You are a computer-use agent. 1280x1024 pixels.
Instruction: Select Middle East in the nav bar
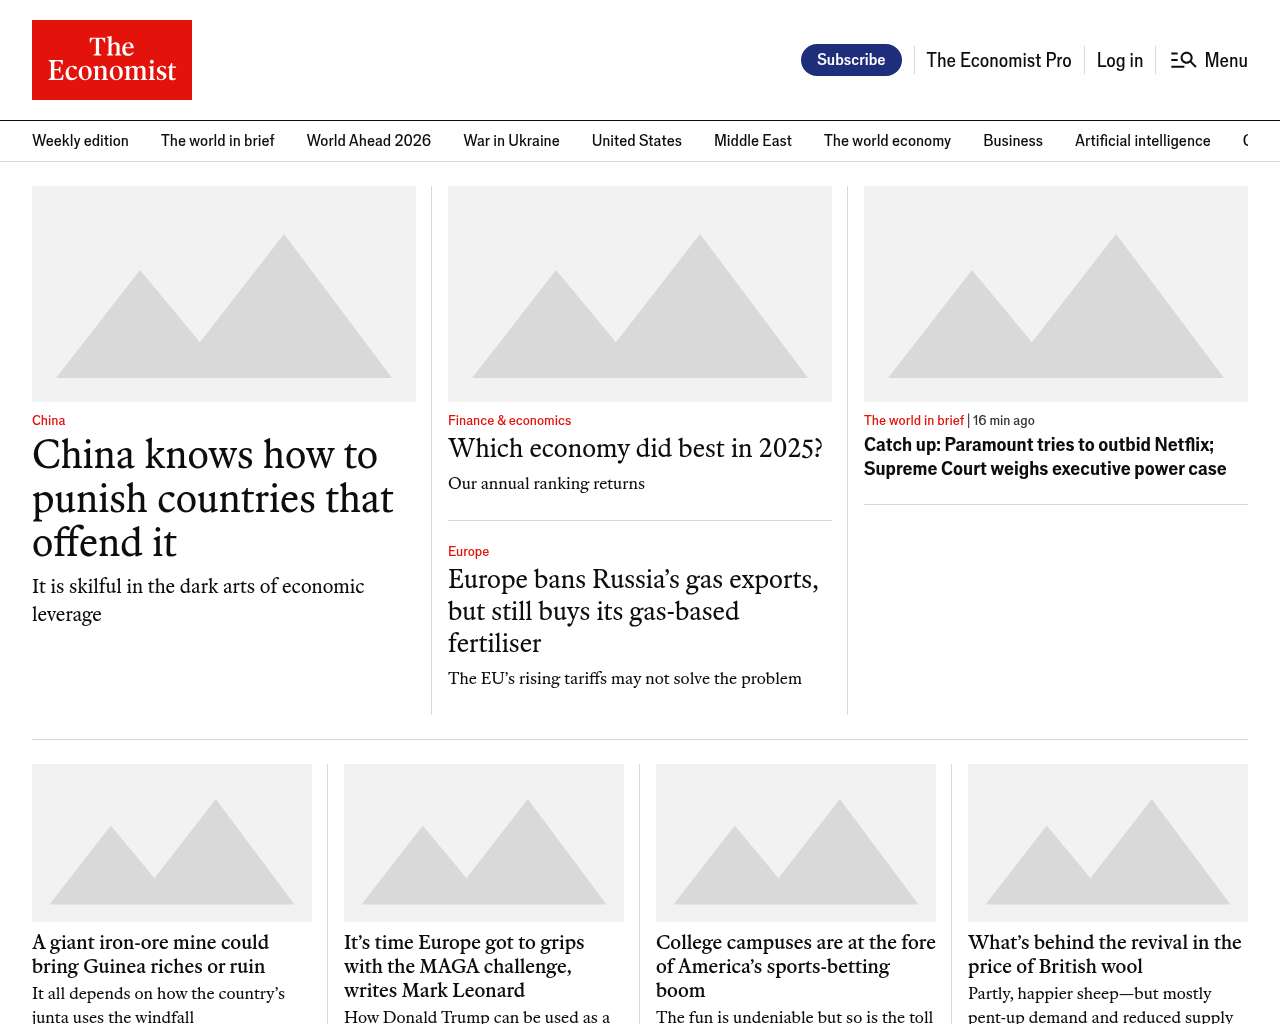coord(752,141)
